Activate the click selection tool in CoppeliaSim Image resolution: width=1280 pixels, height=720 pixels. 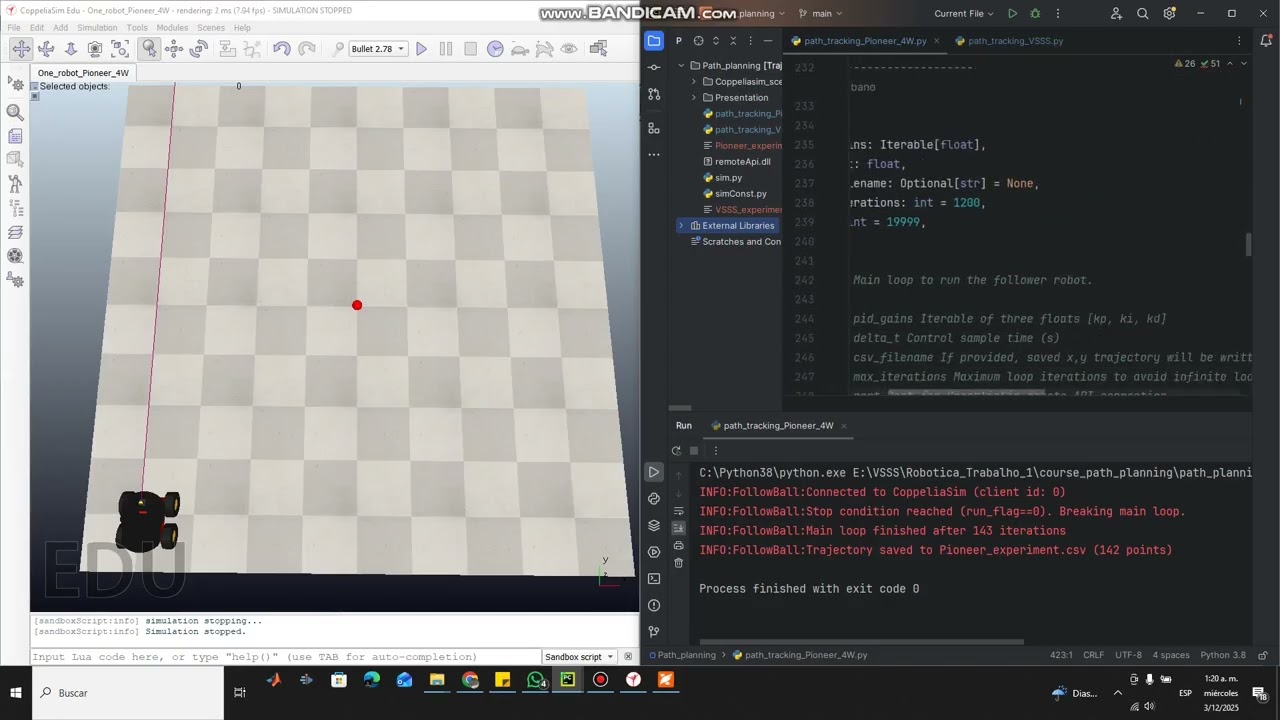click(x=149, y=48)
